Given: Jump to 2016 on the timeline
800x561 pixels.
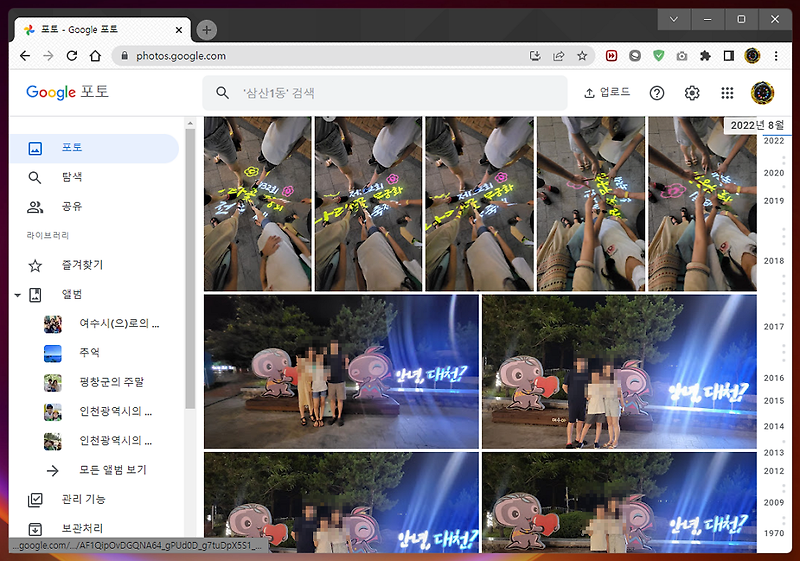Looking at the screenshot, I should pyautogui.click(x=773, y=378).
